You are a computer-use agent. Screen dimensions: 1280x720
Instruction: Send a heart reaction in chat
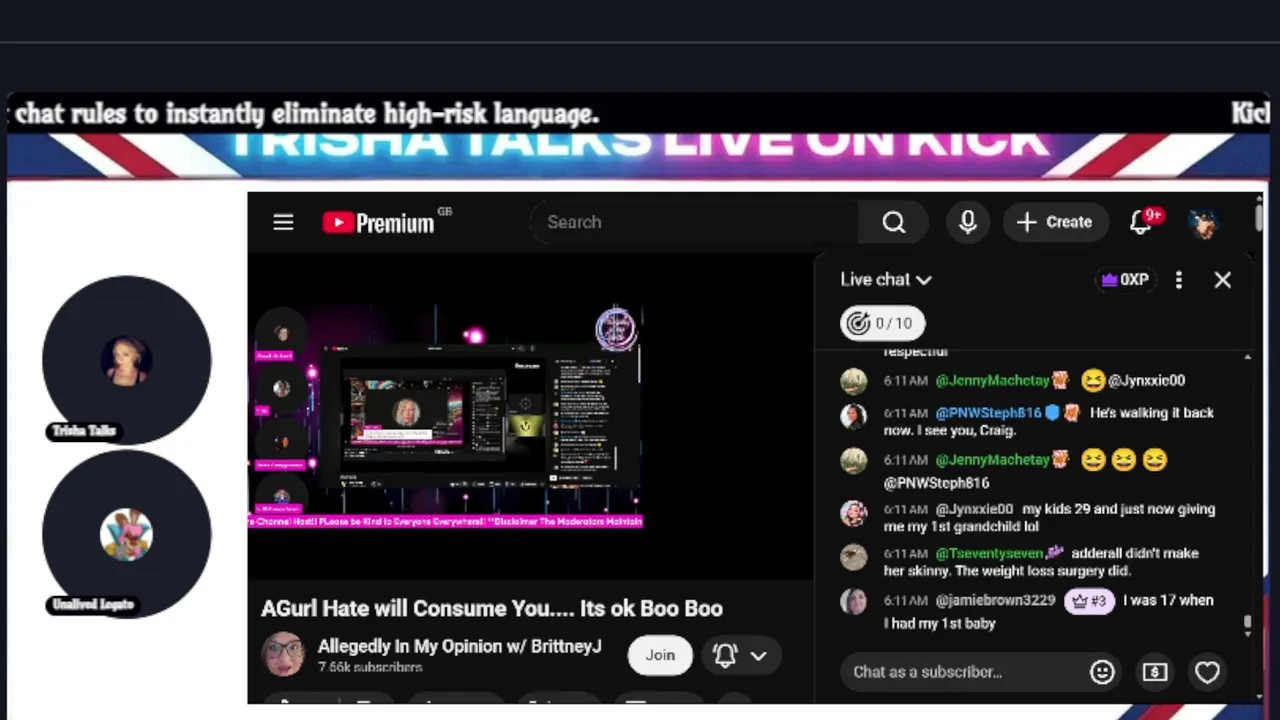pos(1207,672)
